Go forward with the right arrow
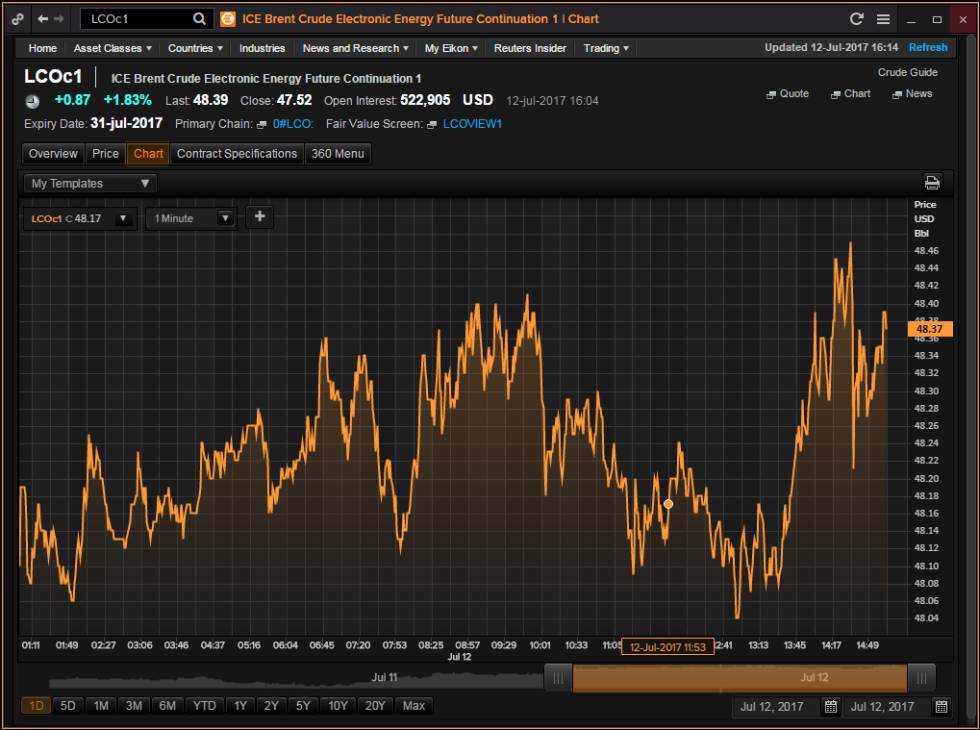This screenshot has height=730, width=980. [59, 19]
